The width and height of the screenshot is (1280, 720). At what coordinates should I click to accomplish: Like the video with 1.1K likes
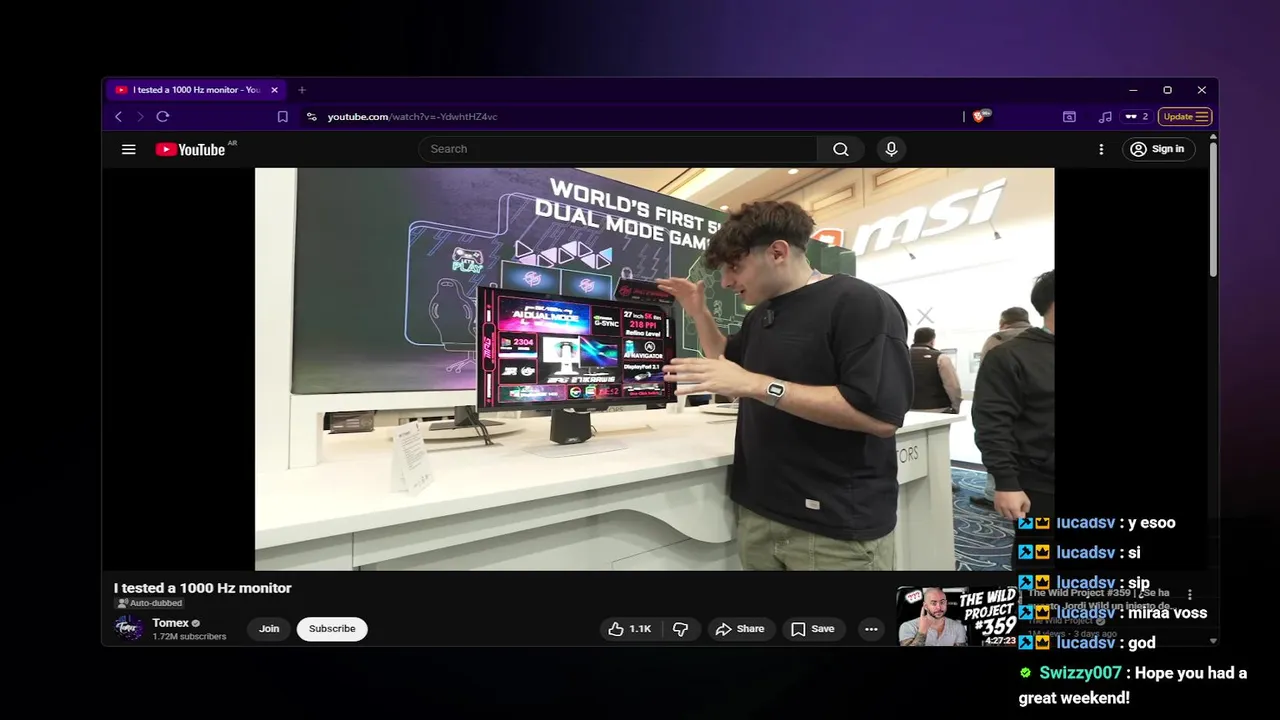coord(630,629)
